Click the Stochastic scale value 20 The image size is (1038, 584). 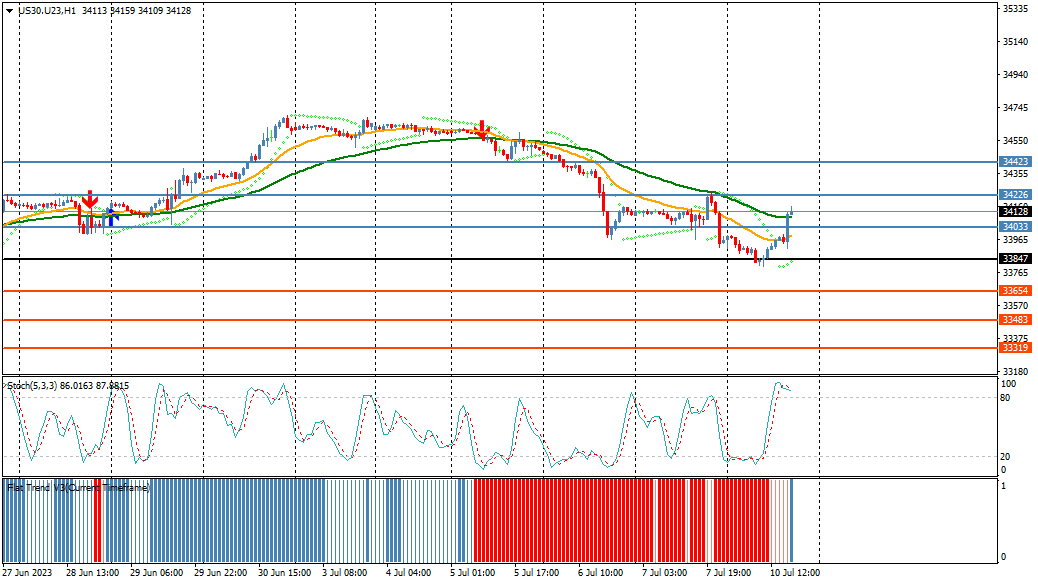click(x=1006, y=457)
